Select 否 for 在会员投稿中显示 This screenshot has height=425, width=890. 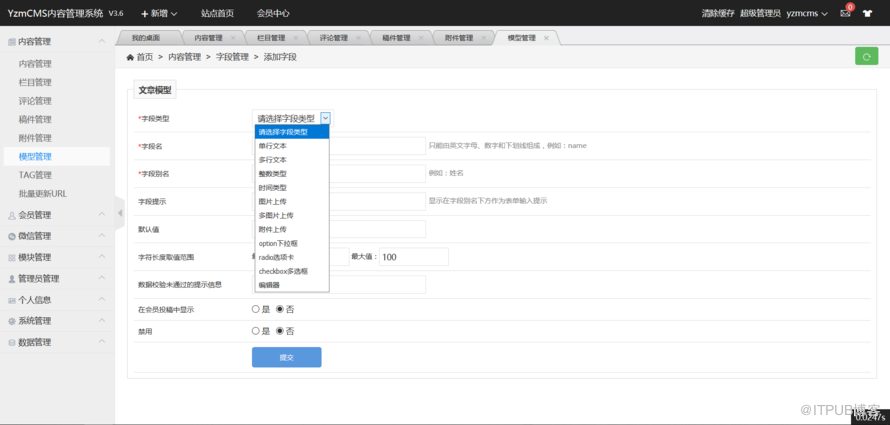[279, 309]
